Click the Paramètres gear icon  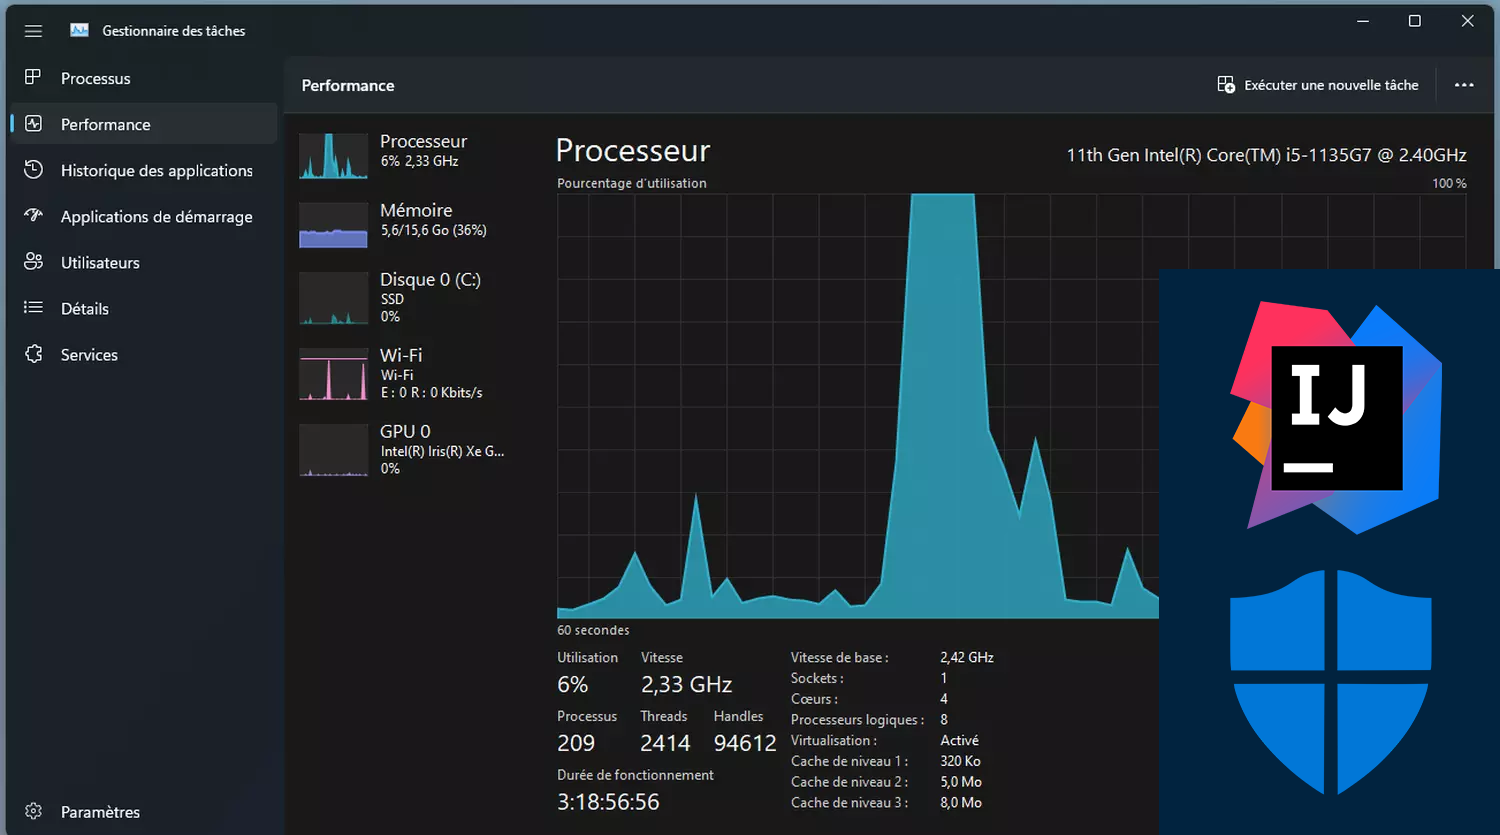click(33, 811)
